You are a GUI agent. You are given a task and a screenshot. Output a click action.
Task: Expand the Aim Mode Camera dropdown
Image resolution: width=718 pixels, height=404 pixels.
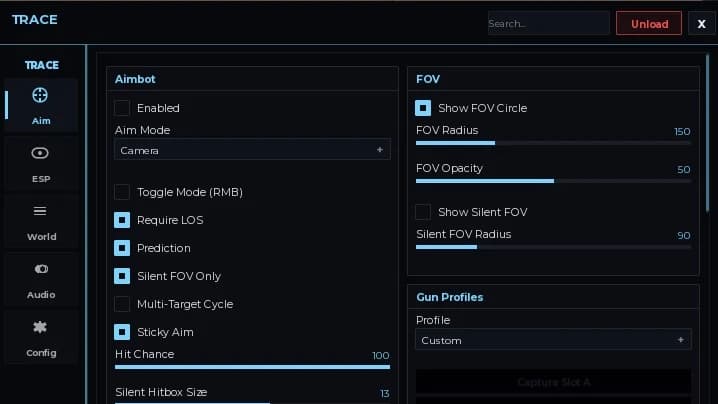(x=252, y=150)
